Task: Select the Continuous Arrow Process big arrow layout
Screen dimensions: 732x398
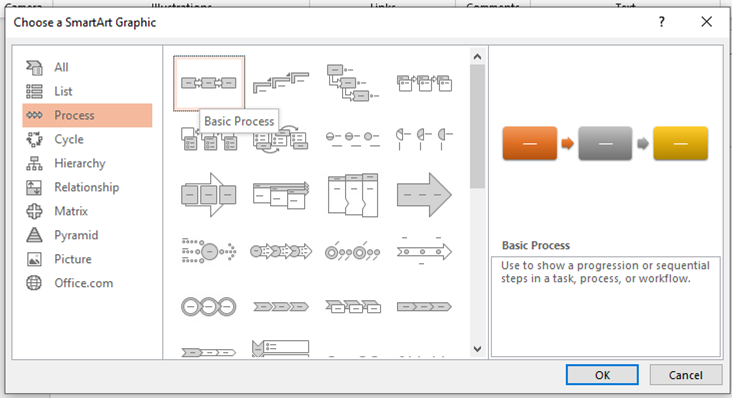Action: [x=424, y=195]
